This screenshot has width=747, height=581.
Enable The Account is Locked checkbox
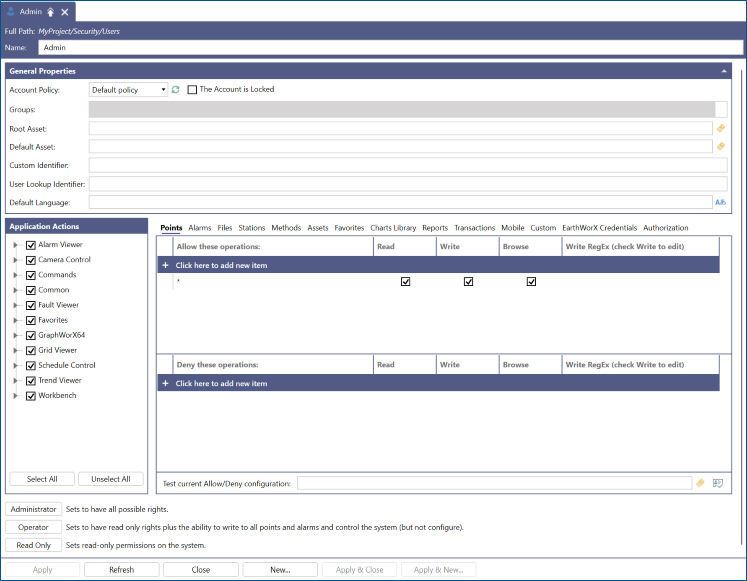pos(193,90)
